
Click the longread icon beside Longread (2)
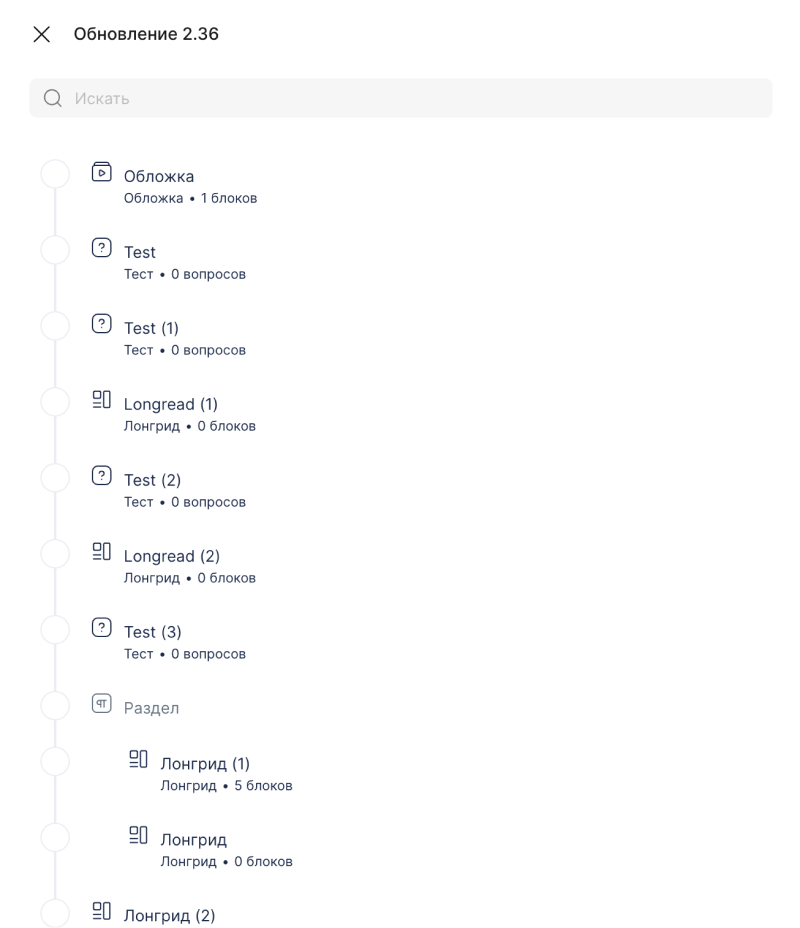tap(101, 552)
